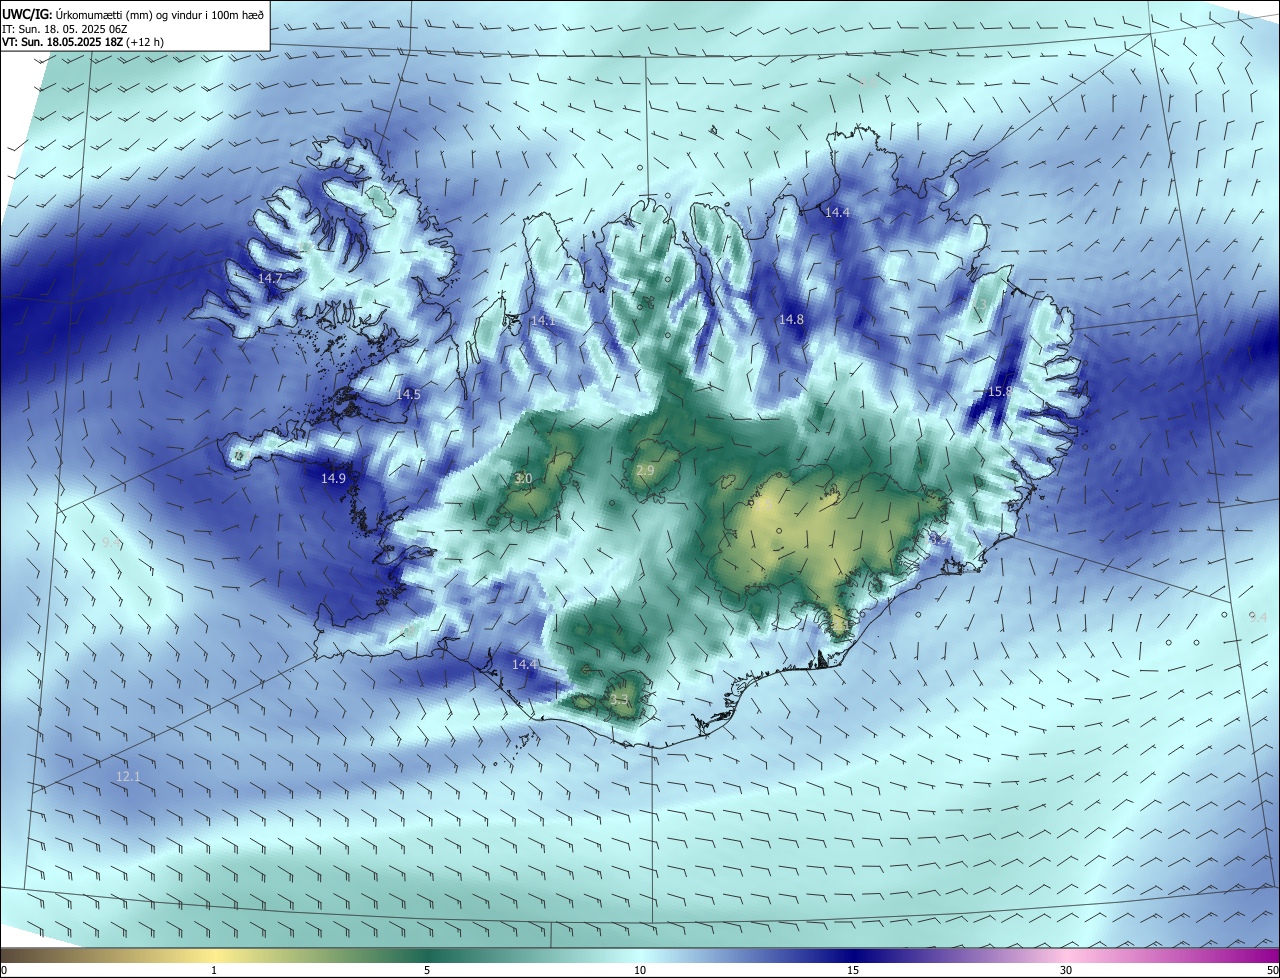The height and width of the screenshot is (978, 1280).
Task: Click the legend tick label 15
Action: 853,970
